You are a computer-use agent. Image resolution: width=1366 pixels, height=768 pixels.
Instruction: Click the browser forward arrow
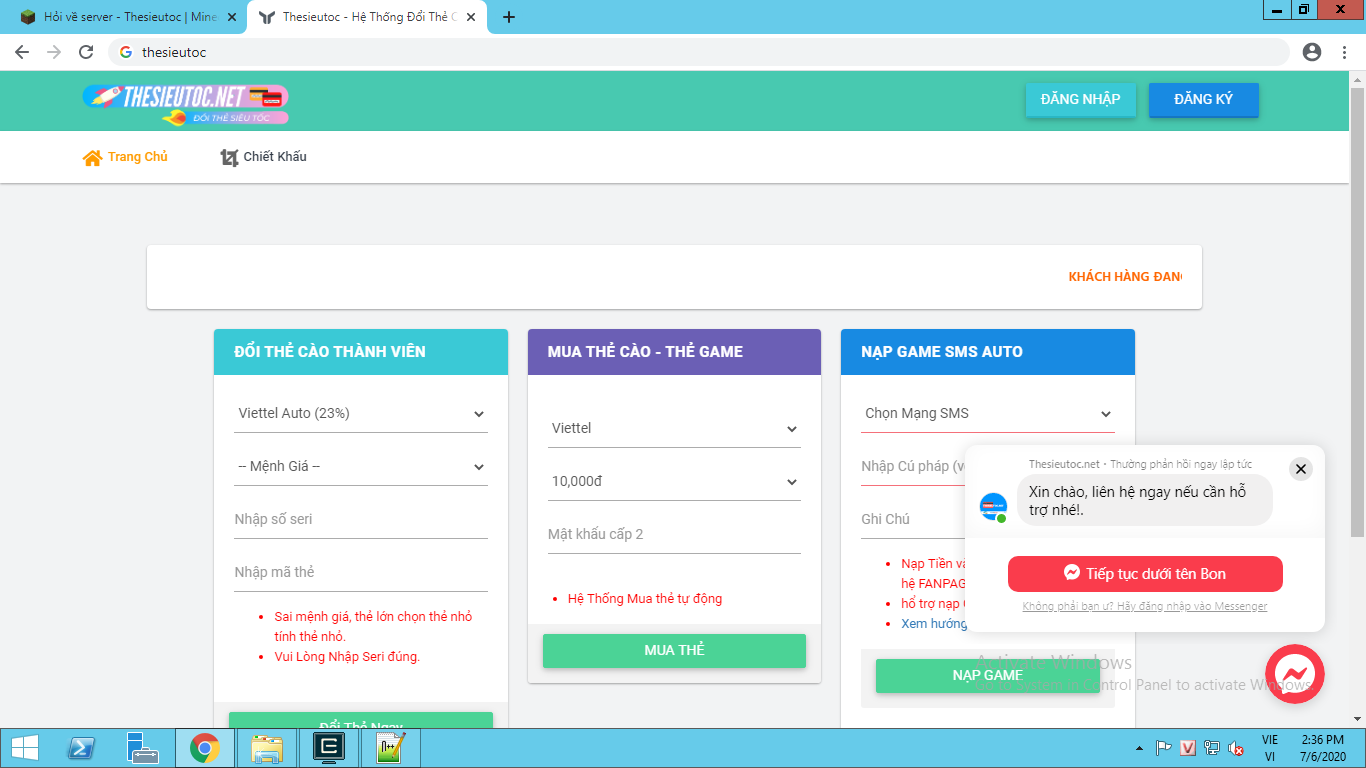pyautogui.click(x=54, y=52)
